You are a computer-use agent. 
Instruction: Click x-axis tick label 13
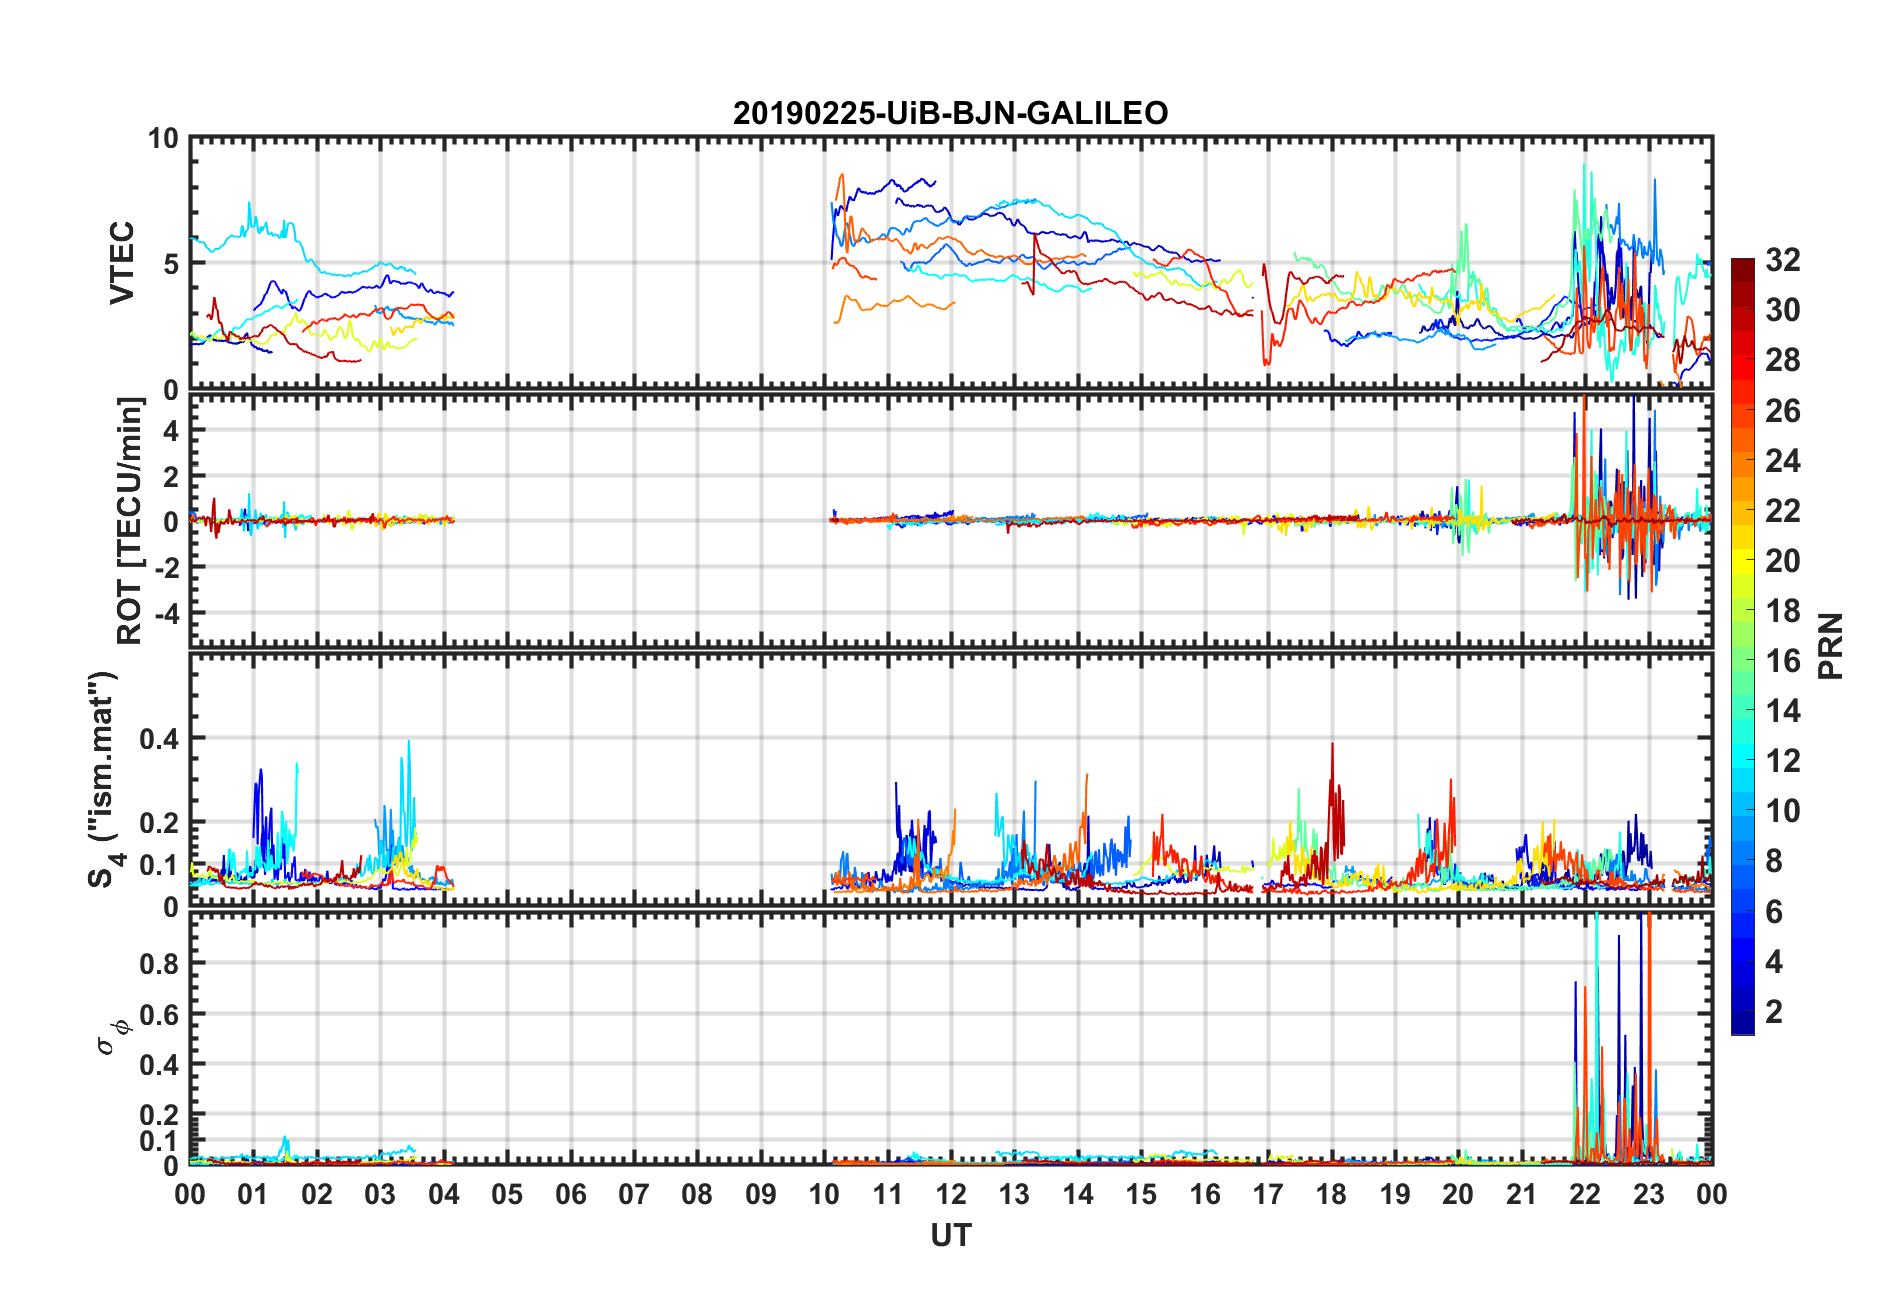point(1014,1194)
